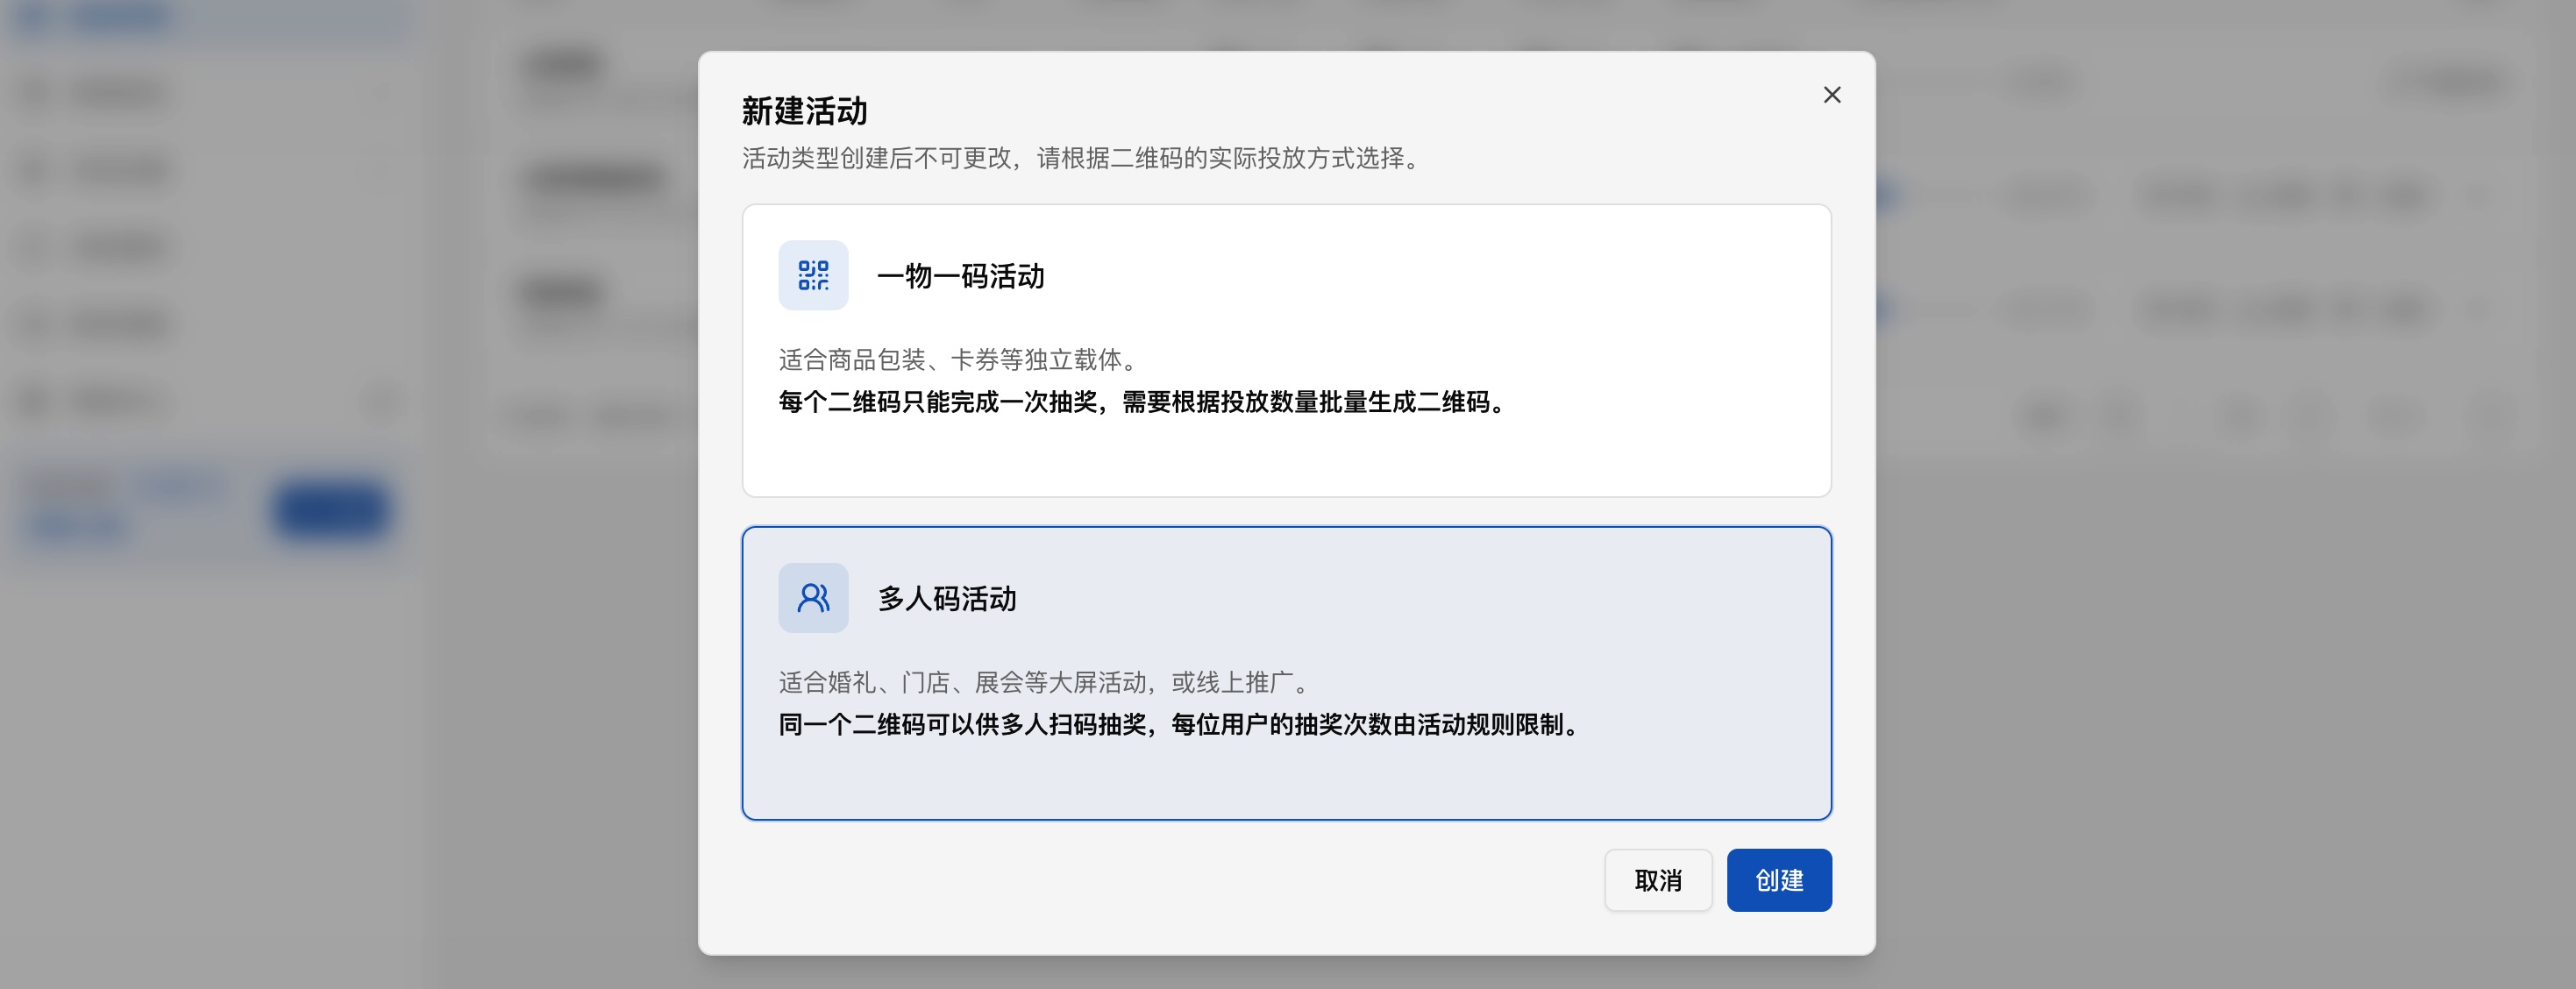Viewport: 2576px width, 989px height.
Task: Click the QR code icon for 一物一码活动
Action: point(813,275)
